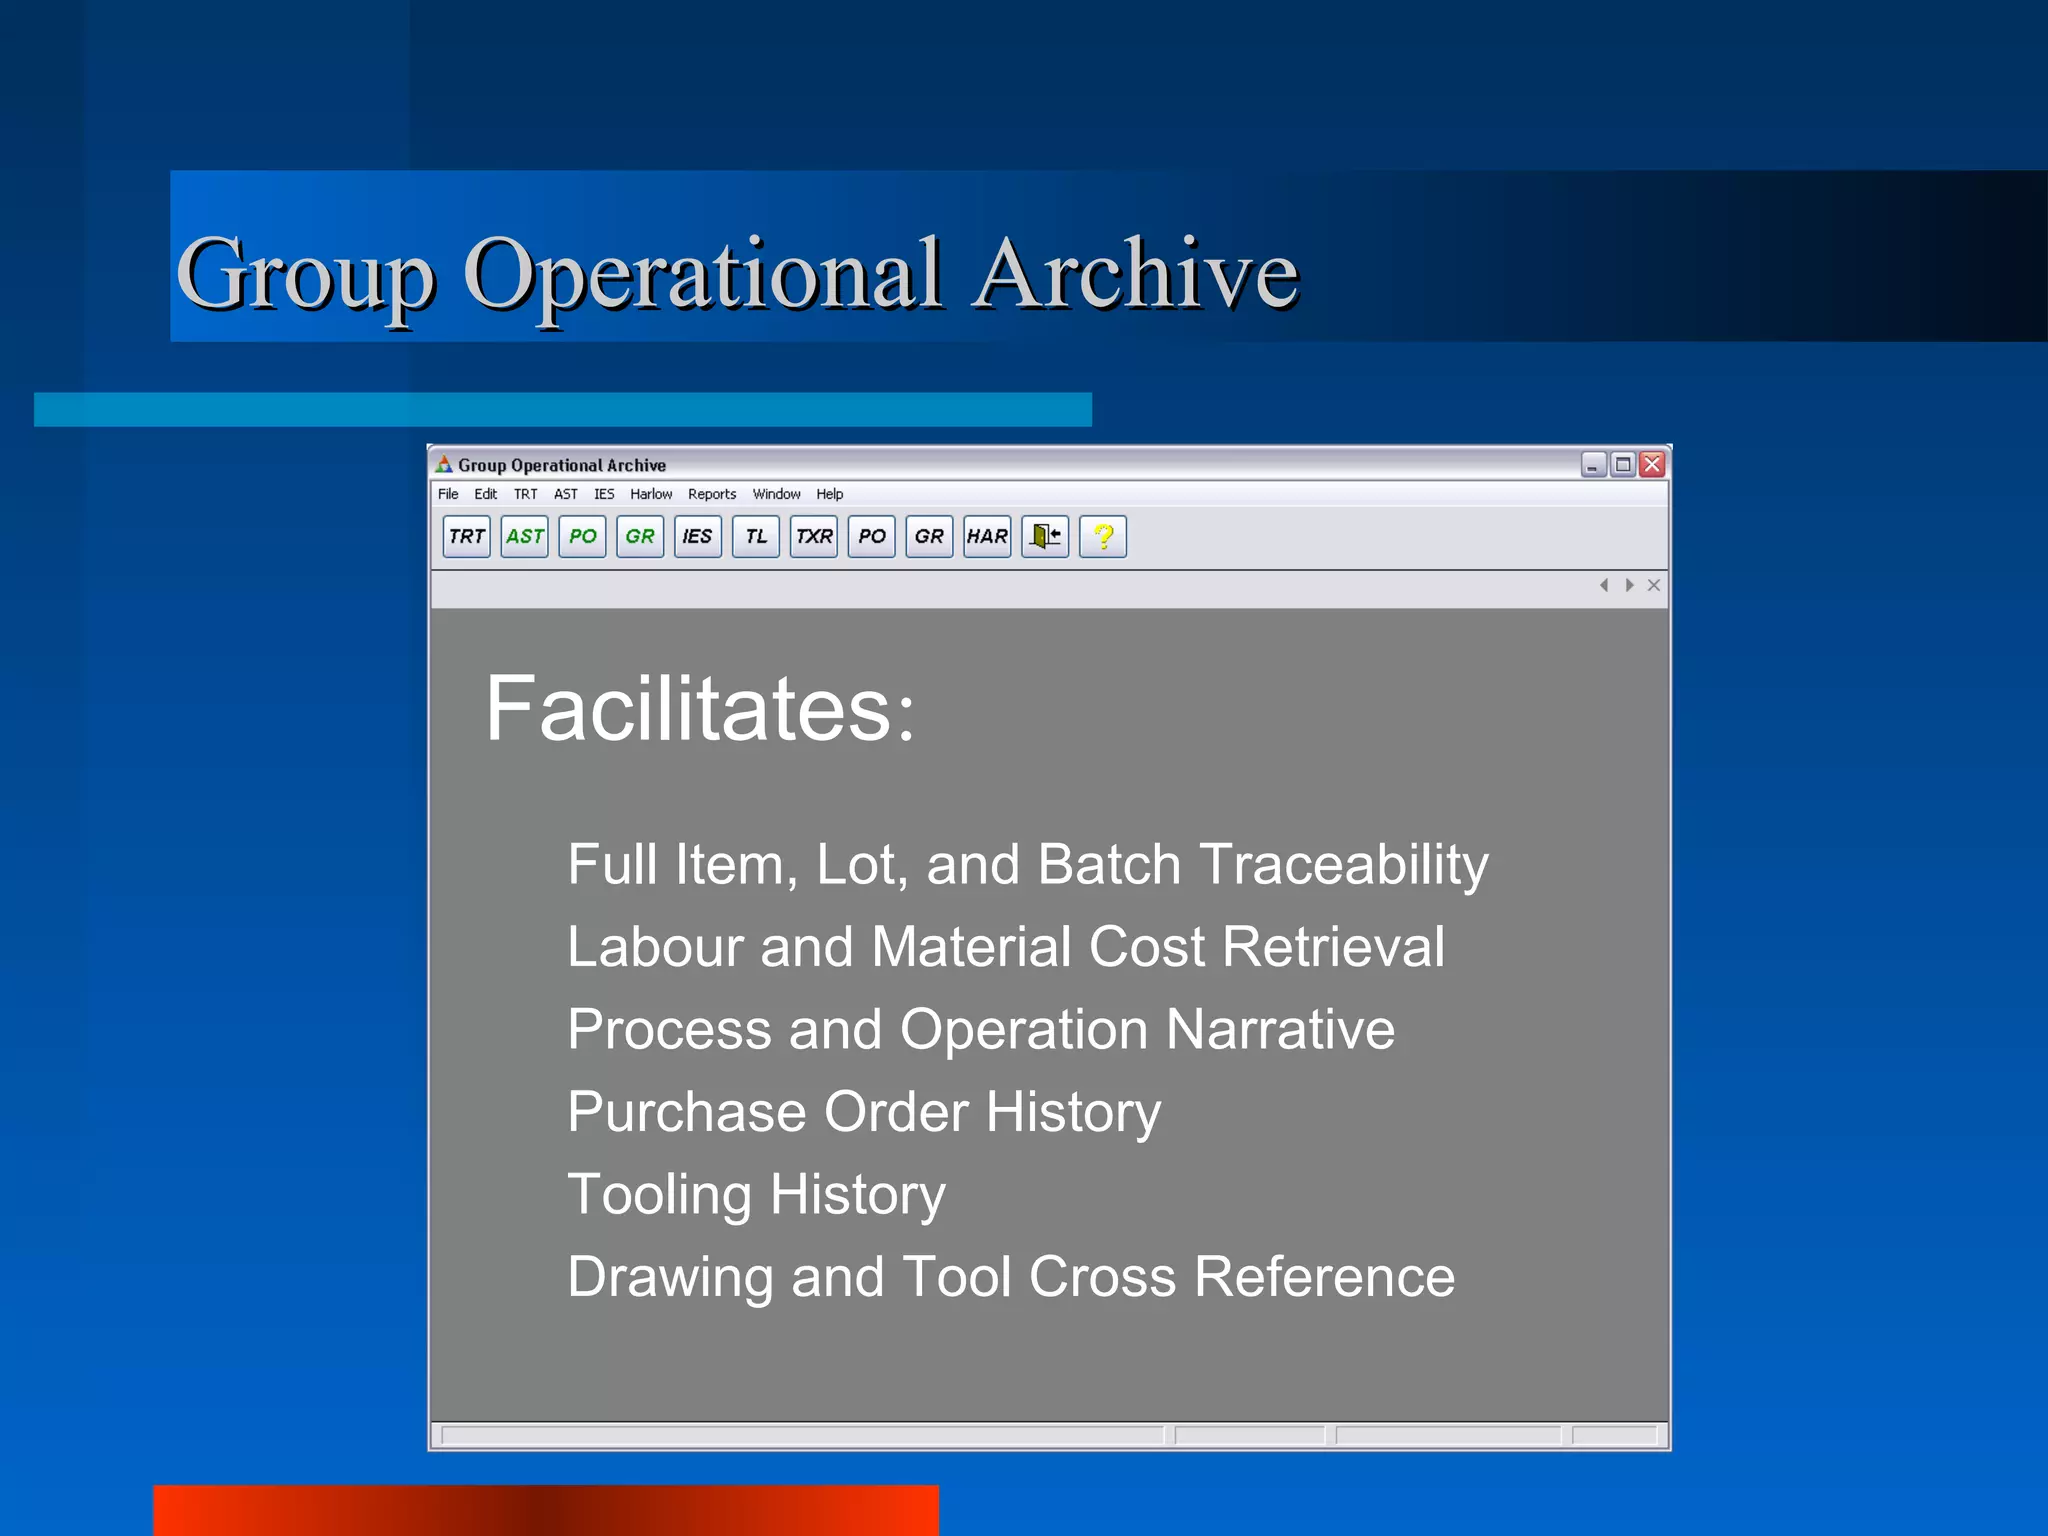Click 'Drawing and Tool Cross Reference' text
Screen dimensions: 2048x1536
(1011, 1277)
